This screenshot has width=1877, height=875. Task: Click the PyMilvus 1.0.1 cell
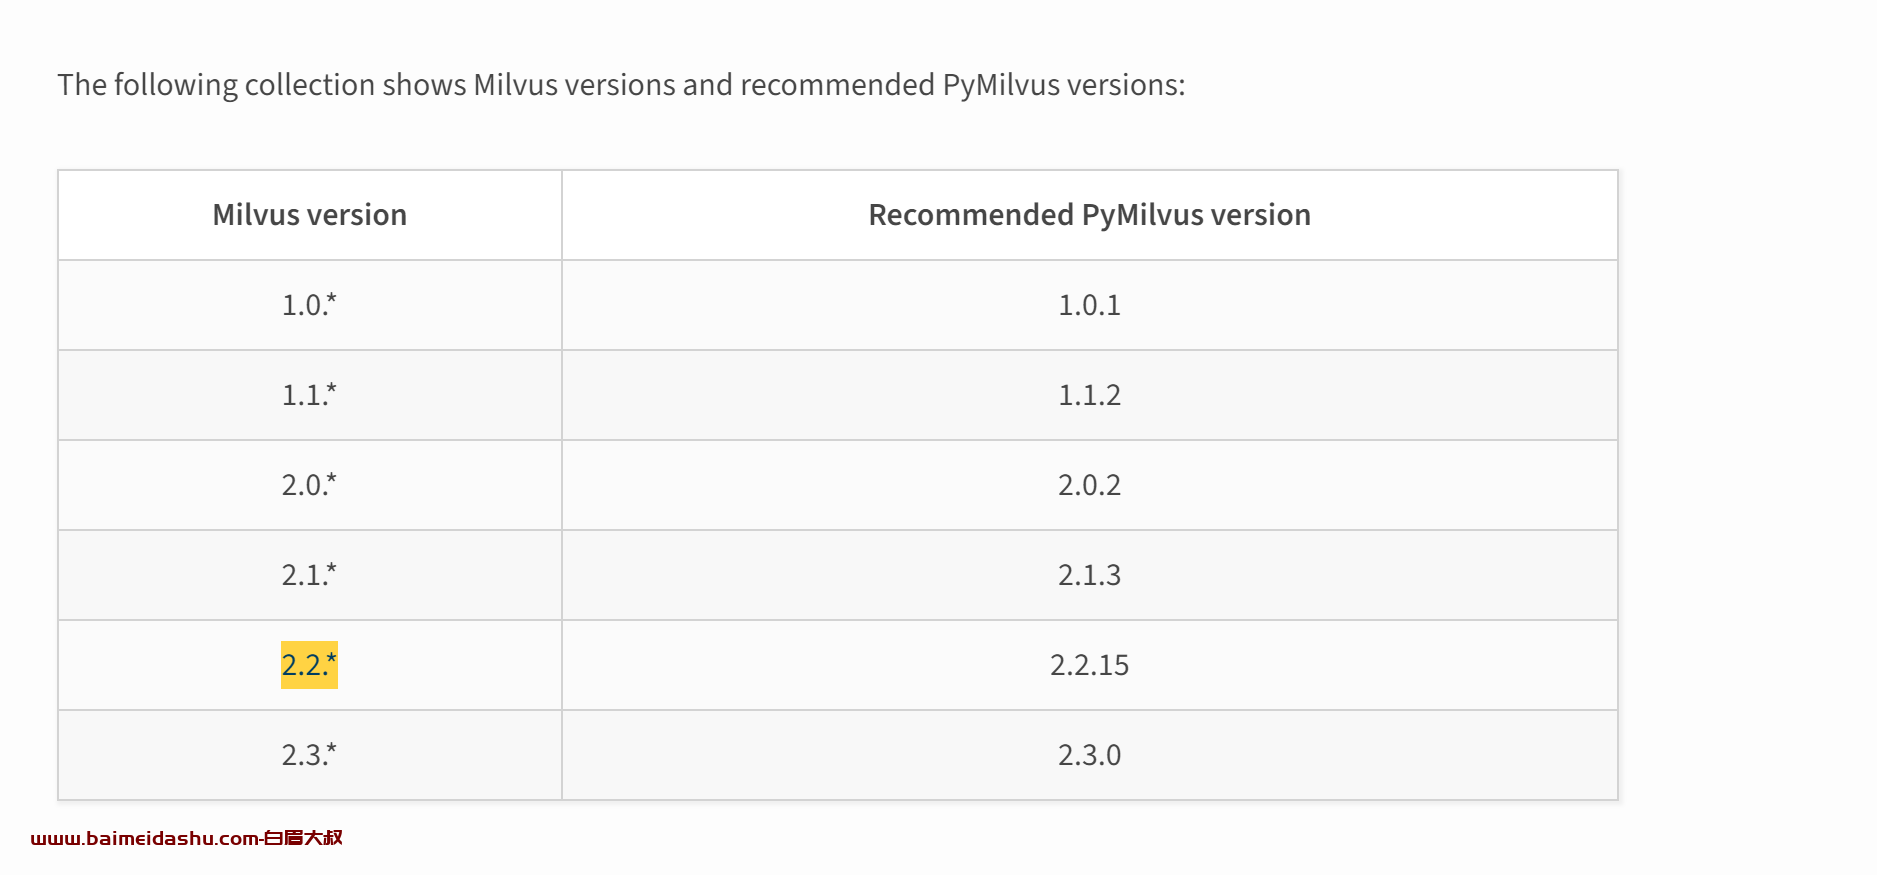click(1090, 305)
